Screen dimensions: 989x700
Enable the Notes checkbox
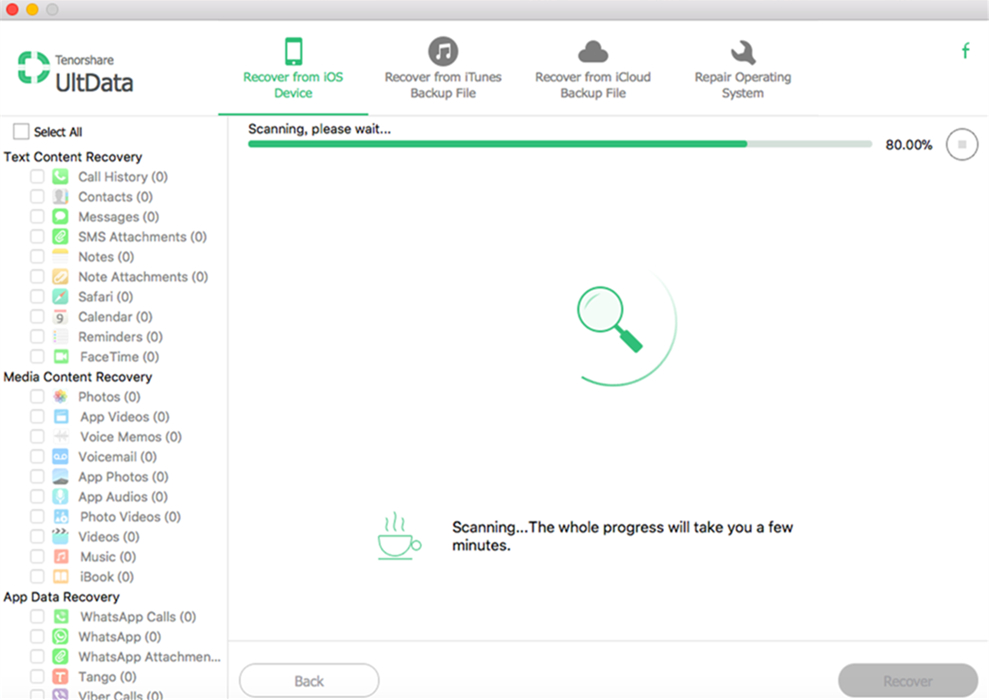coord(36,256)
